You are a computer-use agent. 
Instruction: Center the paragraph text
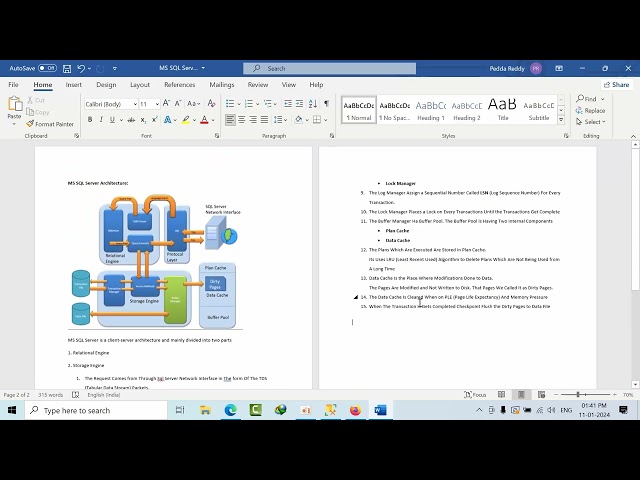(242, 120)
